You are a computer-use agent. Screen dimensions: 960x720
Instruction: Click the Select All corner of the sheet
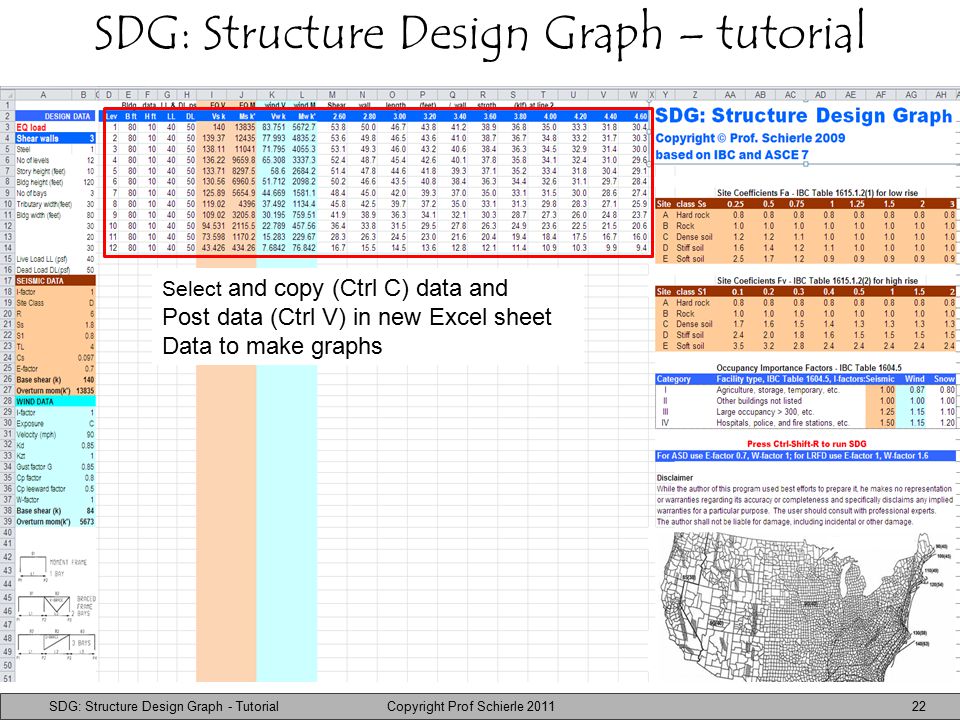click(7, 95)
